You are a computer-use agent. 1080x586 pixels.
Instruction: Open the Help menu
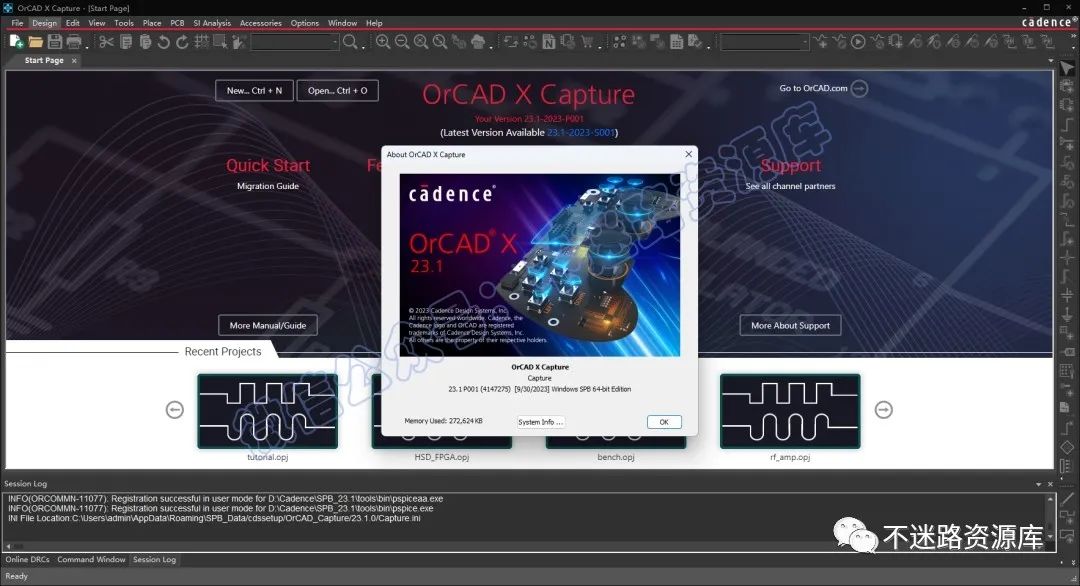tap(374, 23)
